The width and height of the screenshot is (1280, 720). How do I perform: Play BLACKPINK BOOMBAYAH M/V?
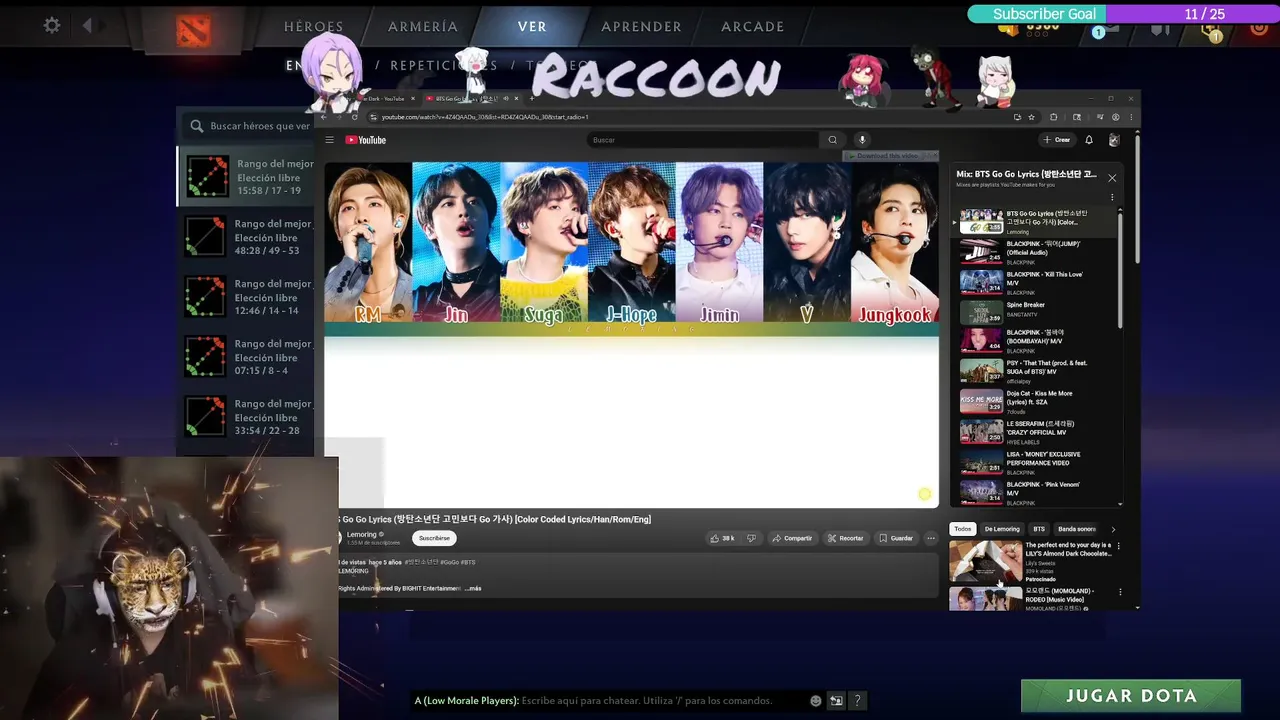coord(1036,342)
